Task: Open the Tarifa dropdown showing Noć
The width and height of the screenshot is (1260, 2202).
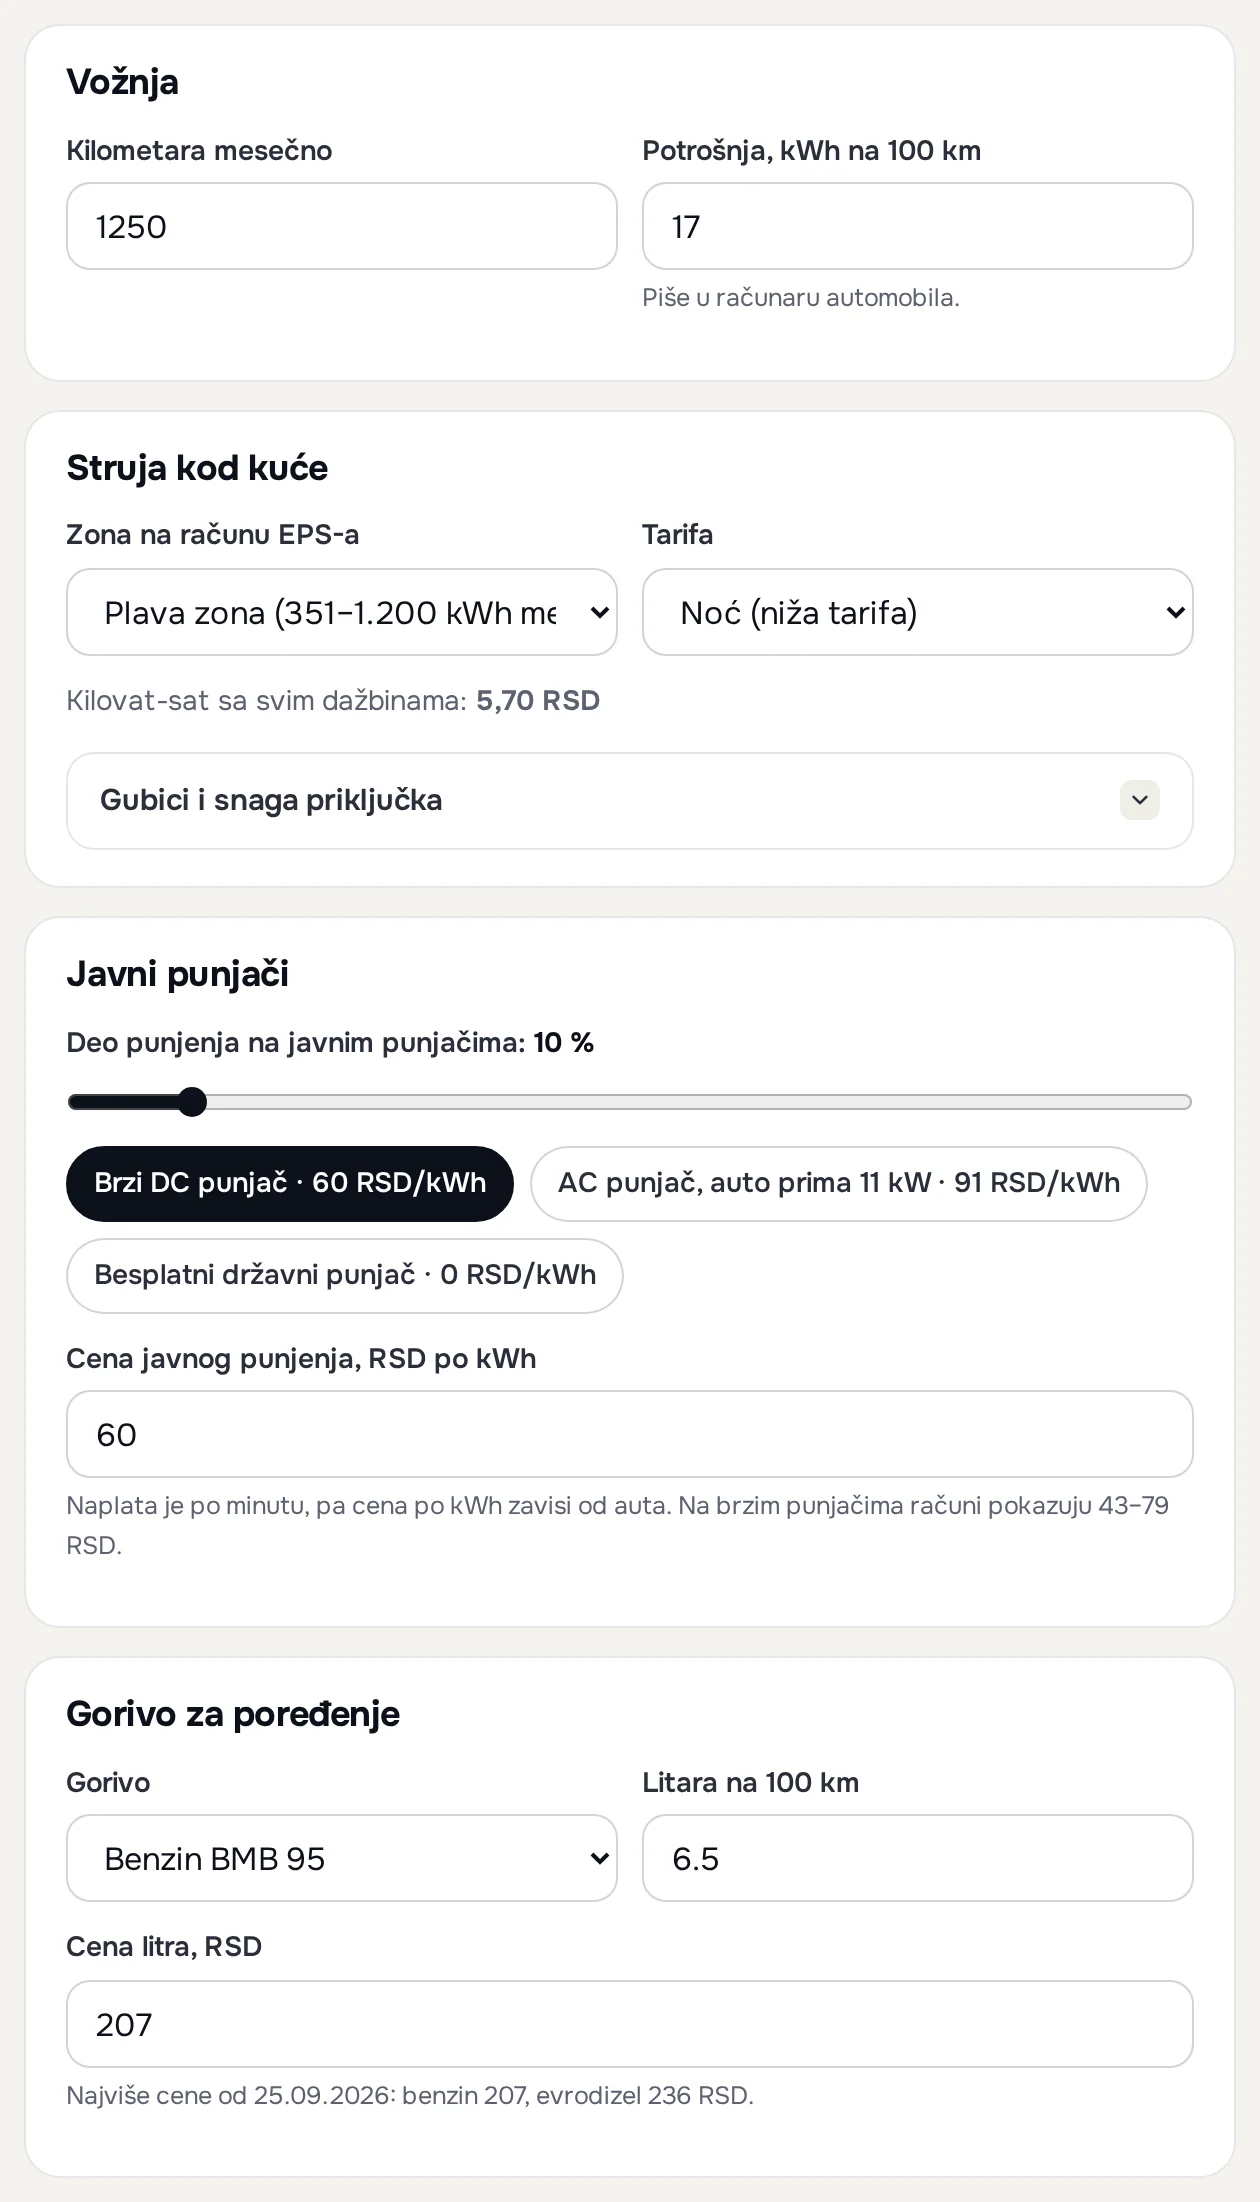Action: coord(918,612)
